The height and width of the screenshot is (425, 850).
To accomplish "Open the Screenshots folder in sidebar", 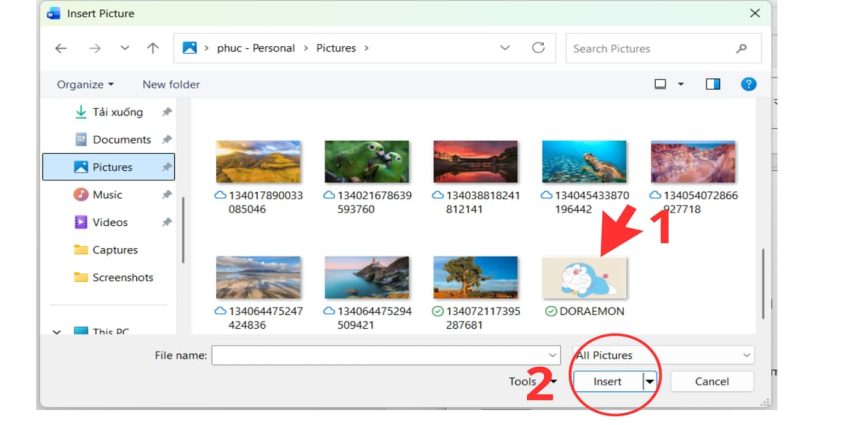I will coord(122,277).
